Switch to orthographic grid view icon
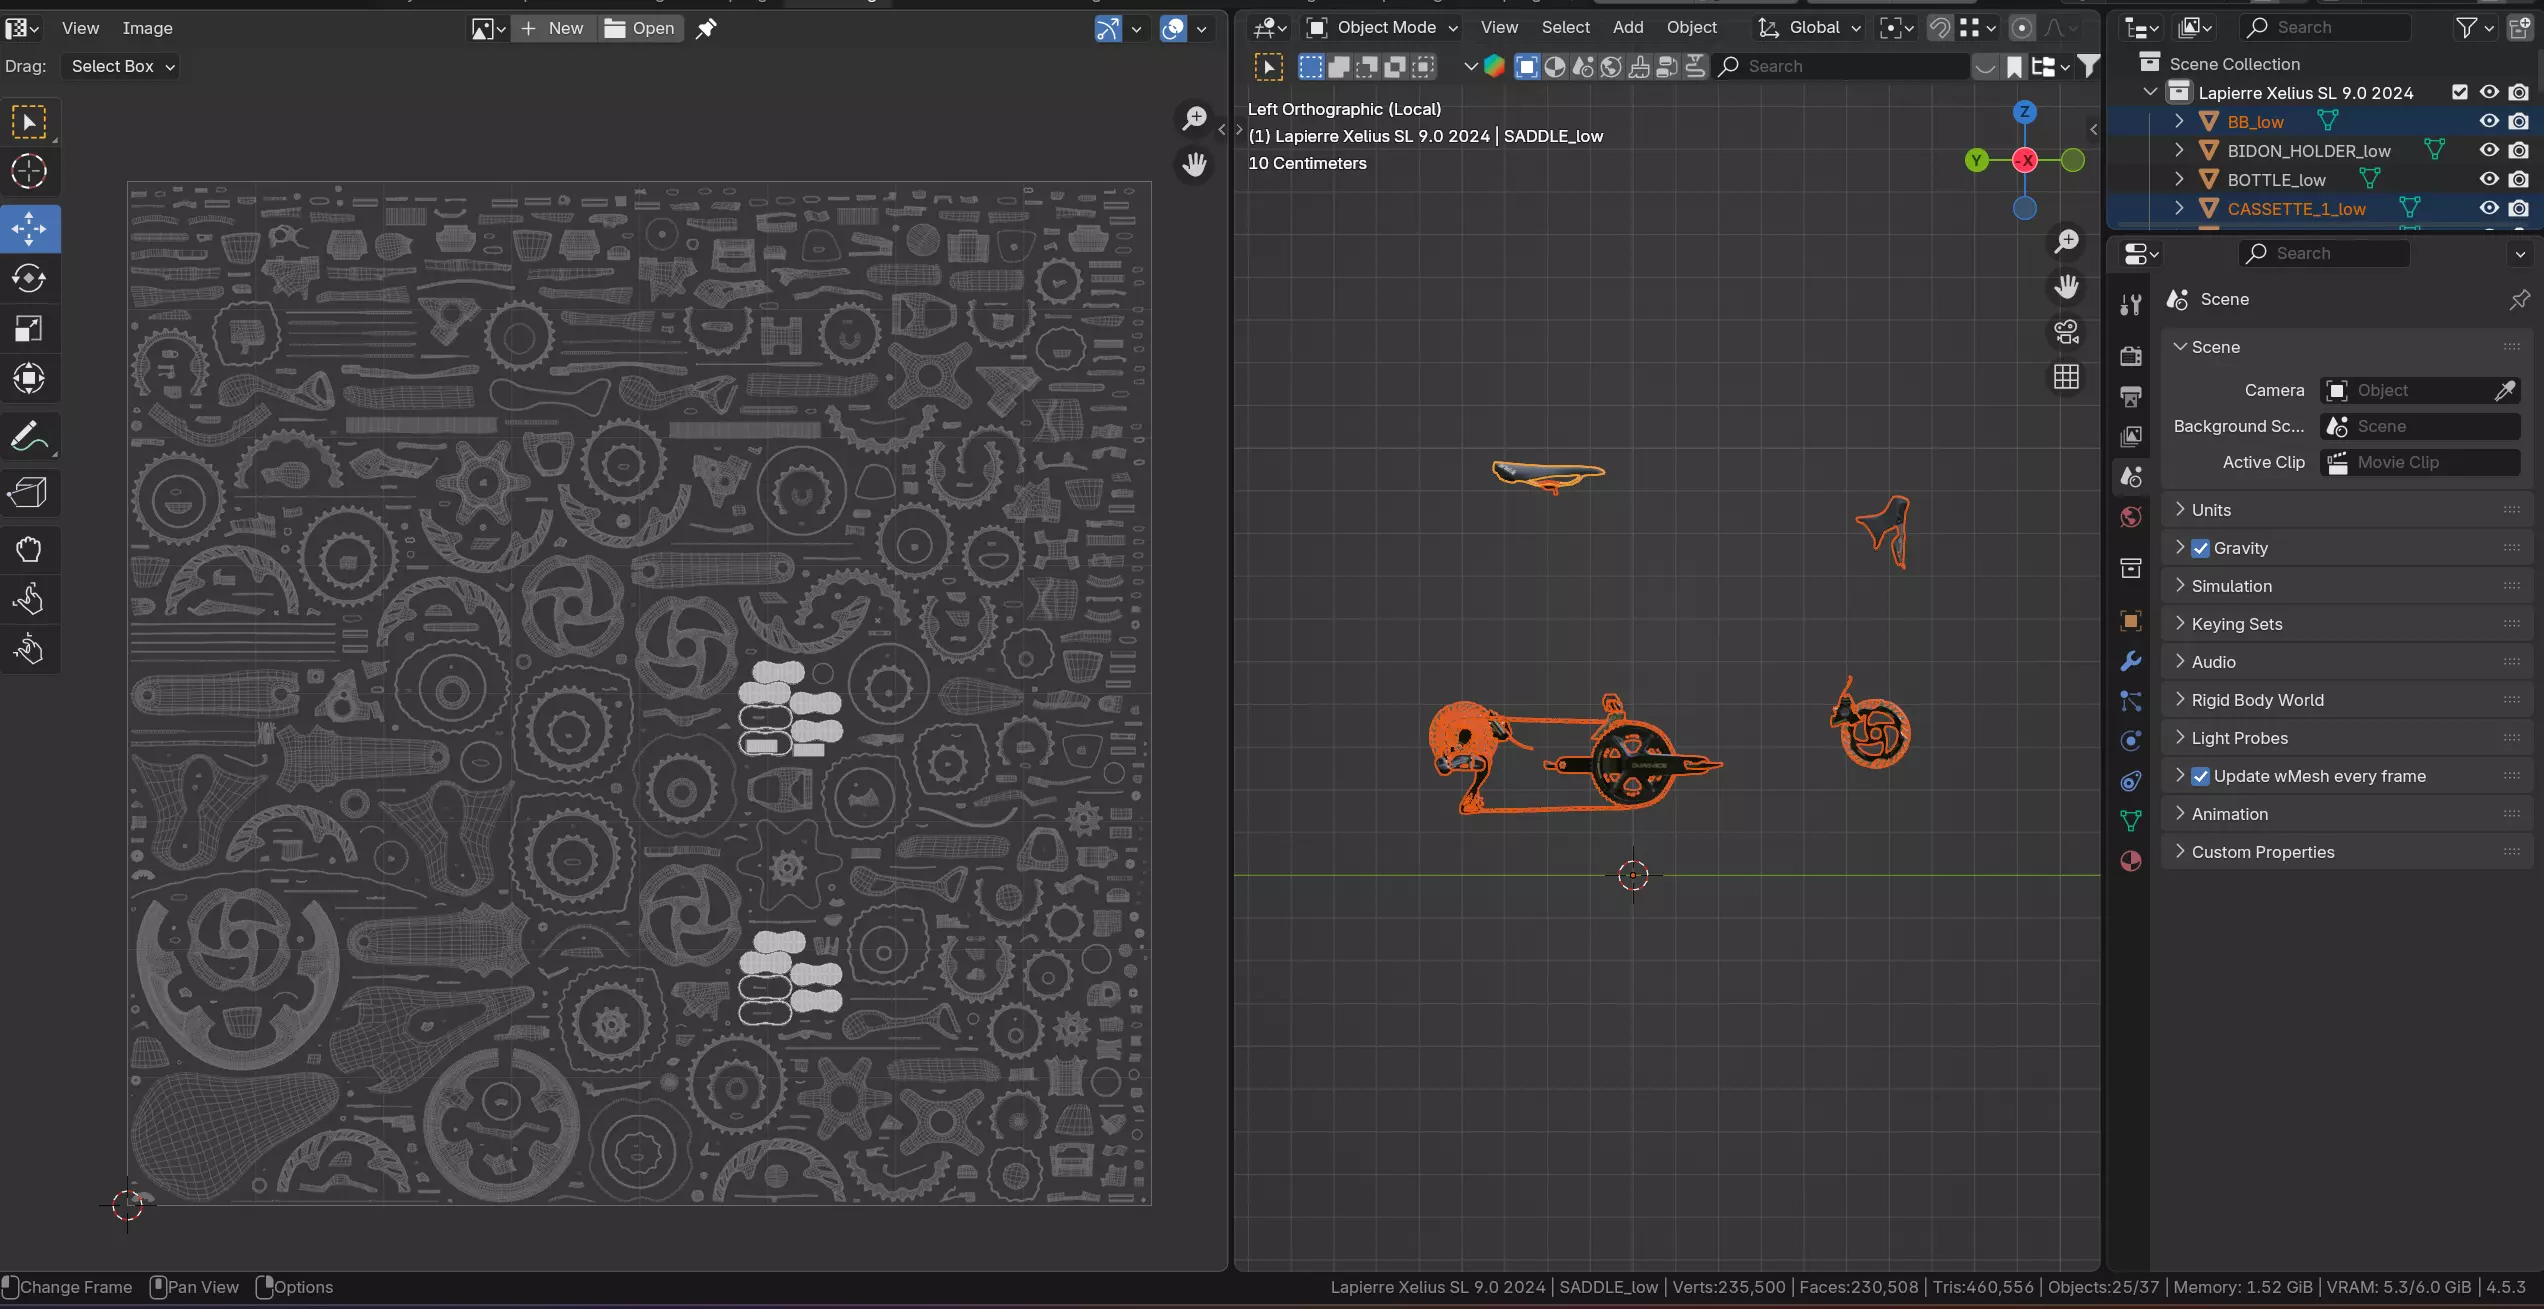Image resolution: width=2544 pixels, height=1309 pixels. 2066,377
